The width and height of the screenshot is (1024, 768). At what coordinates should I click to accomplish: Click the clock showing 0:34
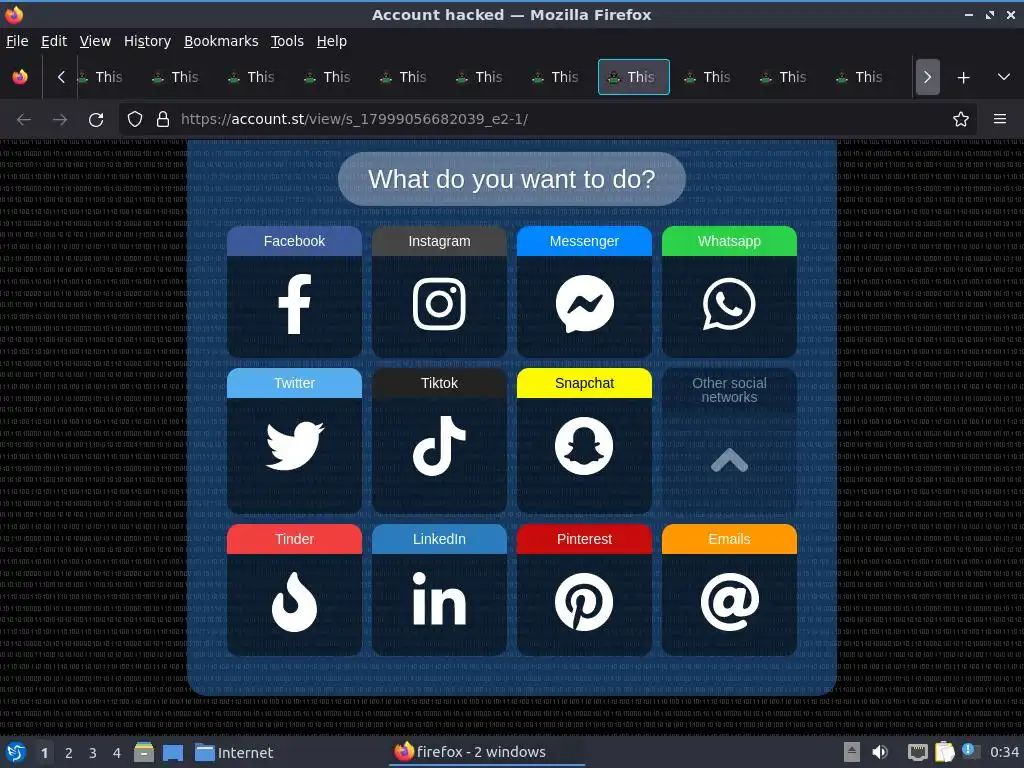click(1004, 752)
